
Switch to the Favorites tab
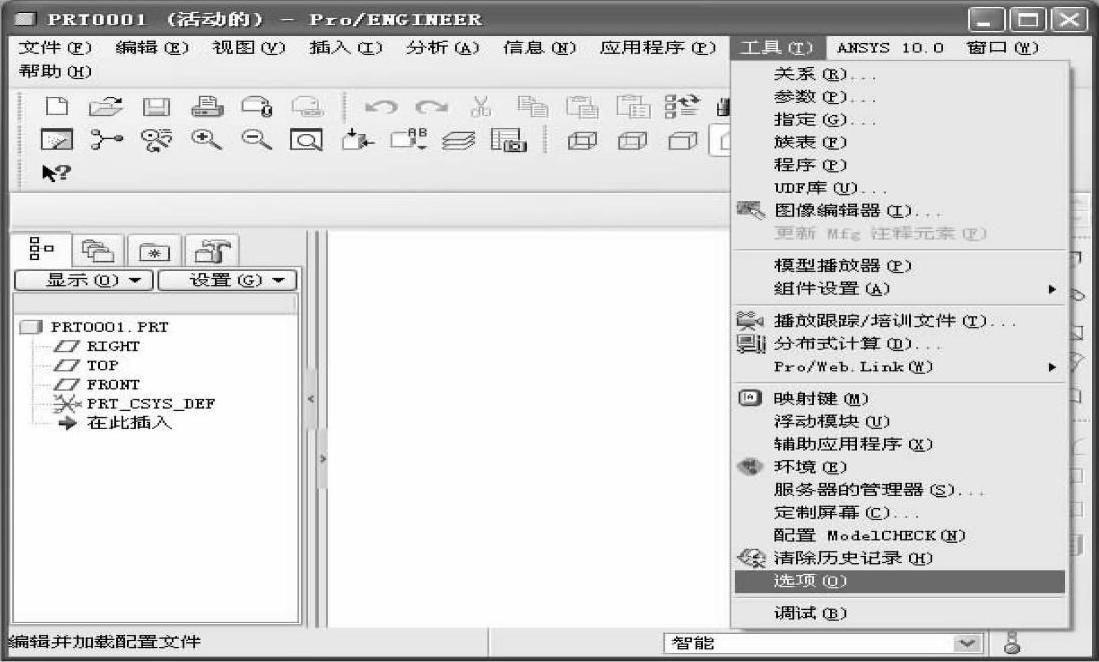(154, 251)
